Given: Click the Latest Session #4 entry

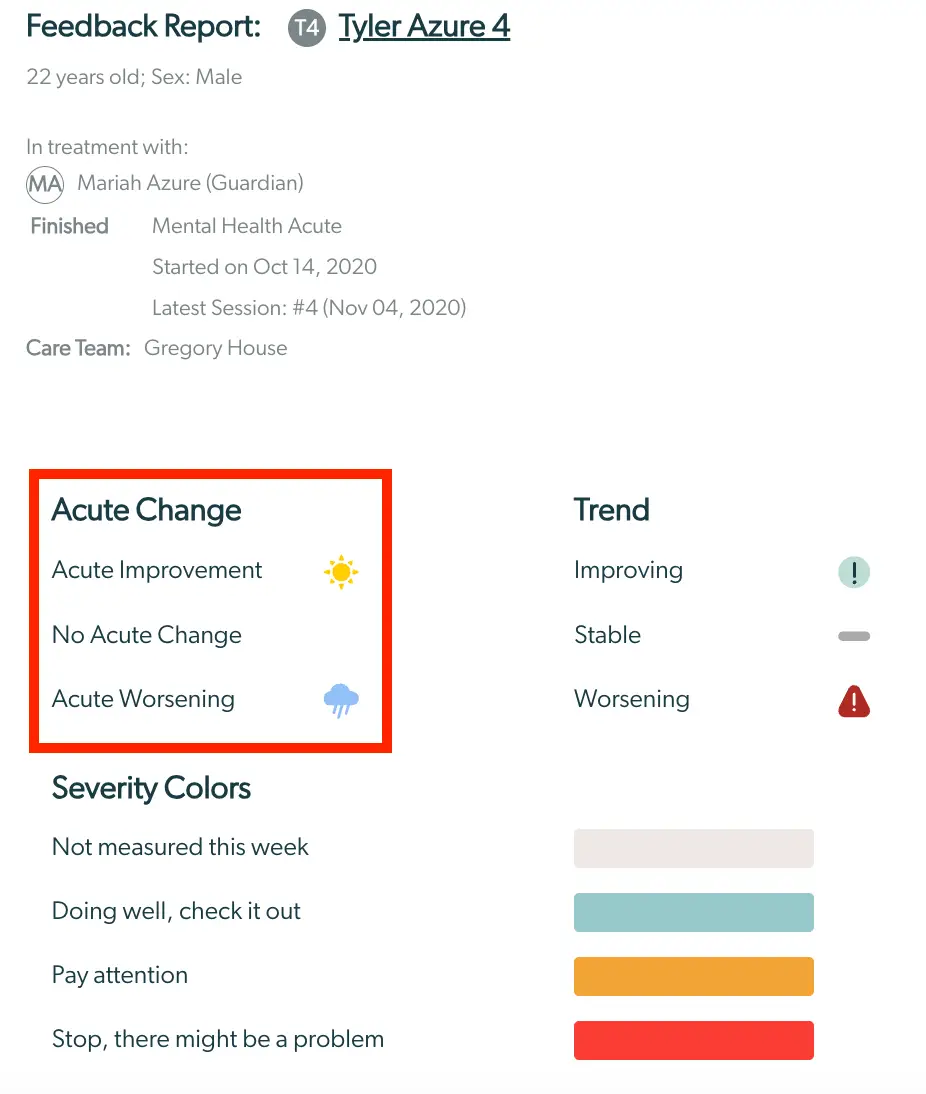Looking at the screenshot, I should pos(309,308).
